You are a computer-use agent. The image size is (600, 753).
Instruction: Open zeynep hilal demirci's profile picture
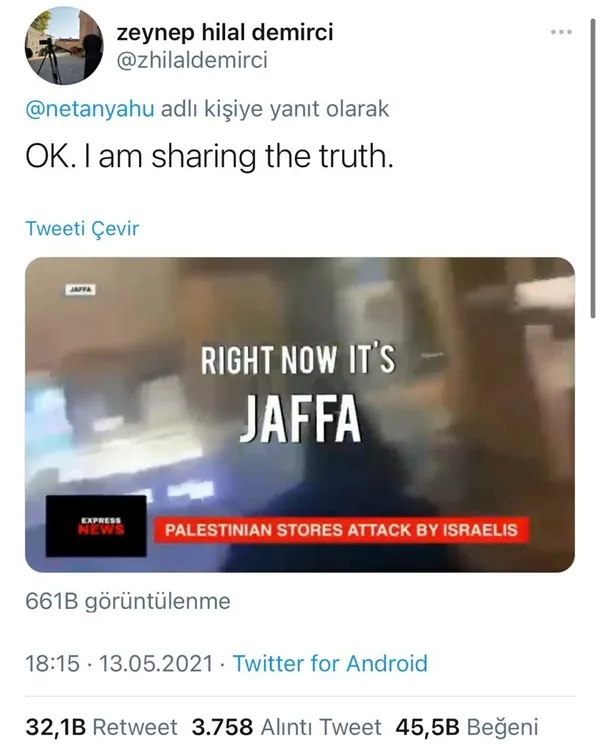(64, 46)
